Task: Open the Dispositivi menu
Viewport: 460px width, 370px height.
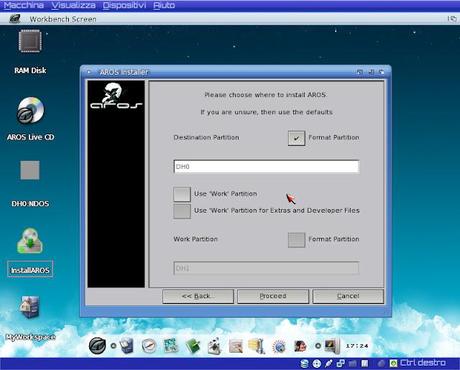Action: 124,5
